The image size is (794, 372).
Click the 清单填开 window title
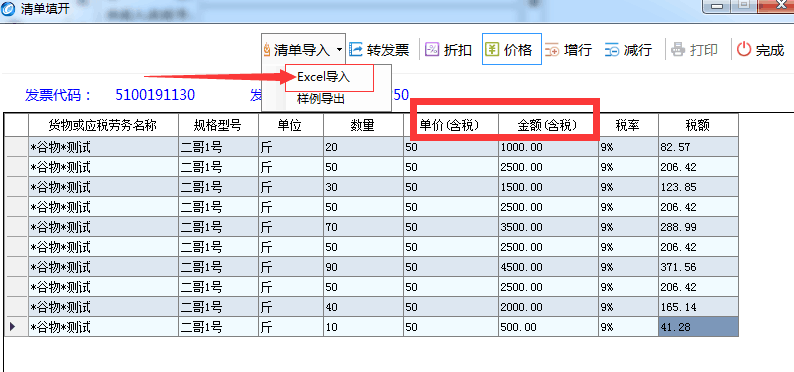(45, 8)
